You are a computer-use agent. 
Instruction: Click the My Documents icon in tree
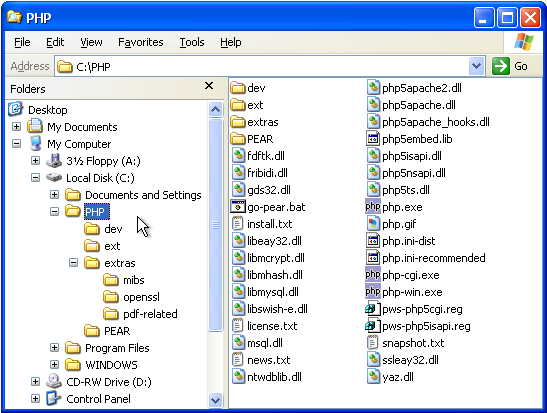(35, 126)
